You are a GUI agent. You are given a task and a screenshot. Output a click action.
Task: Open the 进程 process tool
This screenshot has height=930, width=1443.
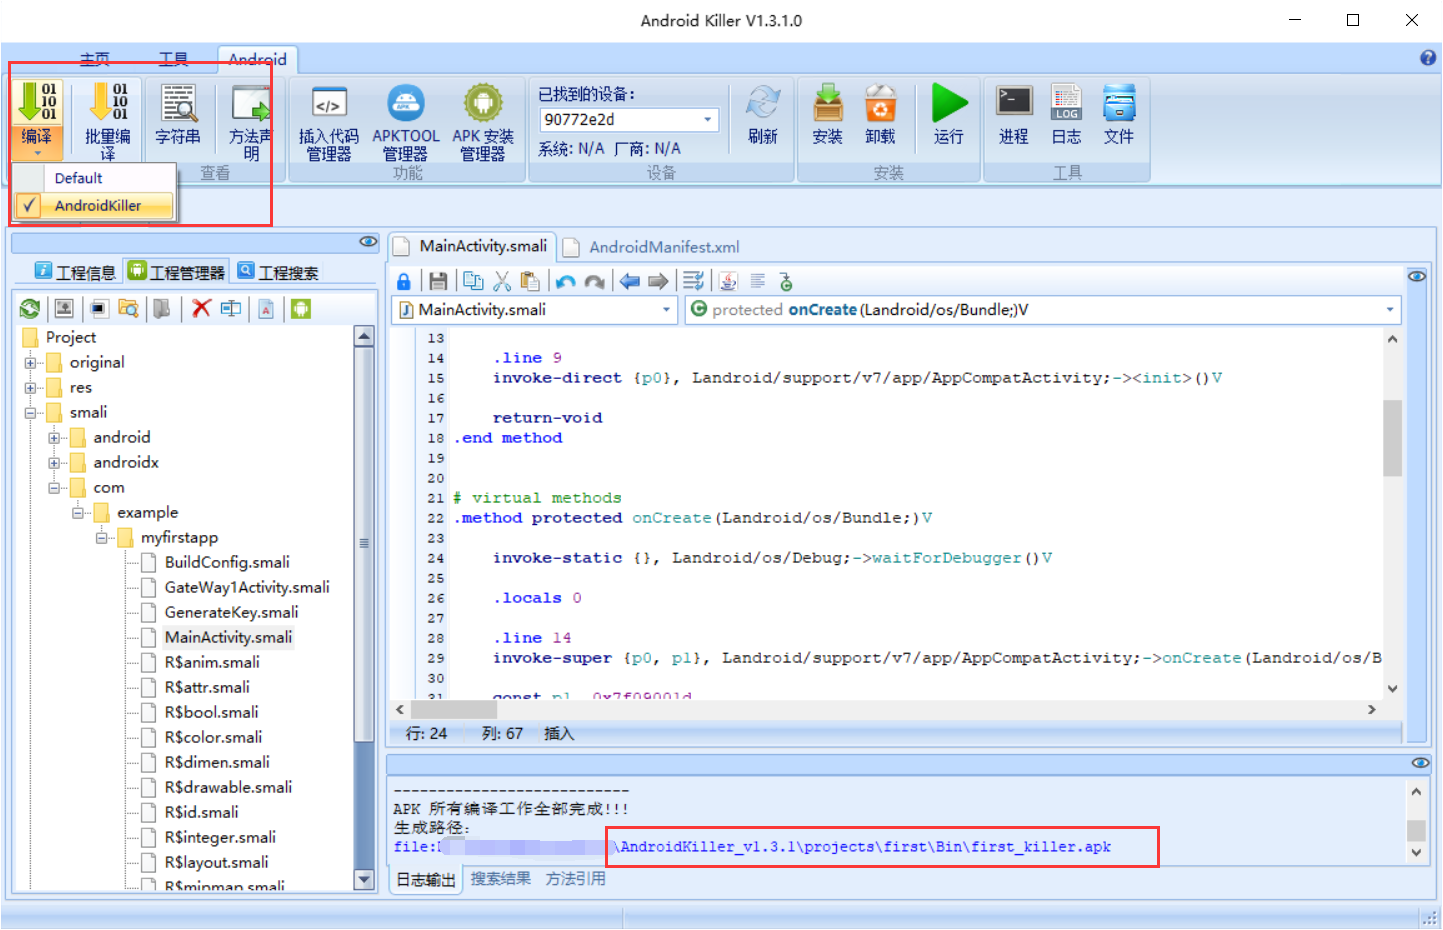(x=1014, y=115)
